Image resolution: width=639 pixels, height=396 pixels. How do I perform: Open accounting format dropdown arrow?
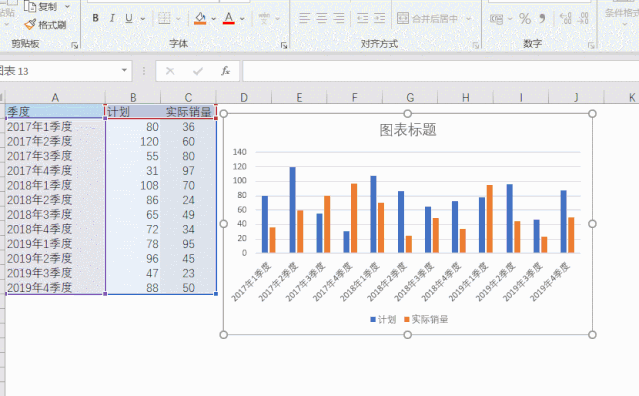(x=510, y=19)
